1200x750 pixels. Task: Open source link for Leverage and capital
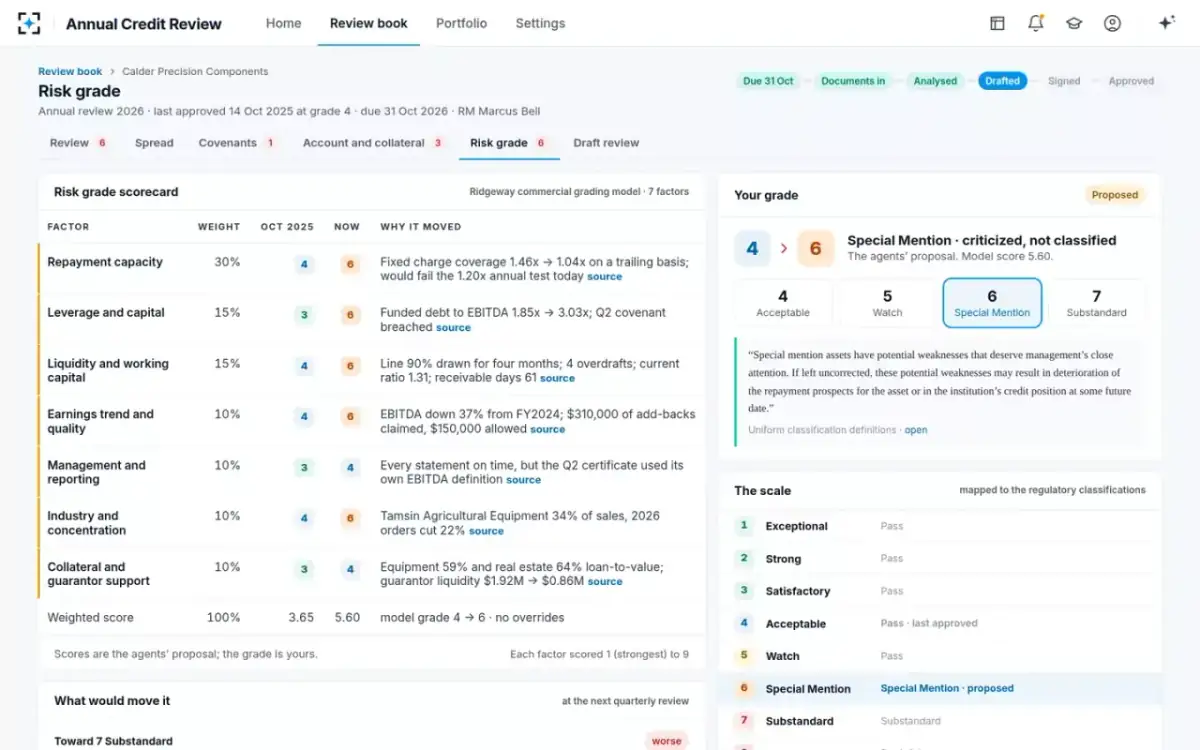(453, 328)
